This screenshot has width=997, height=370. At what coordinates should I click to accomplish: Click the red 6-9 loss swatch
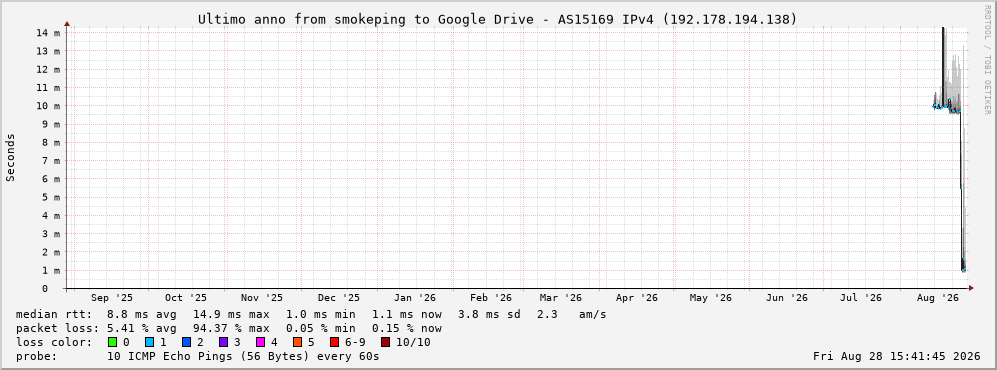tap(334, 343)
